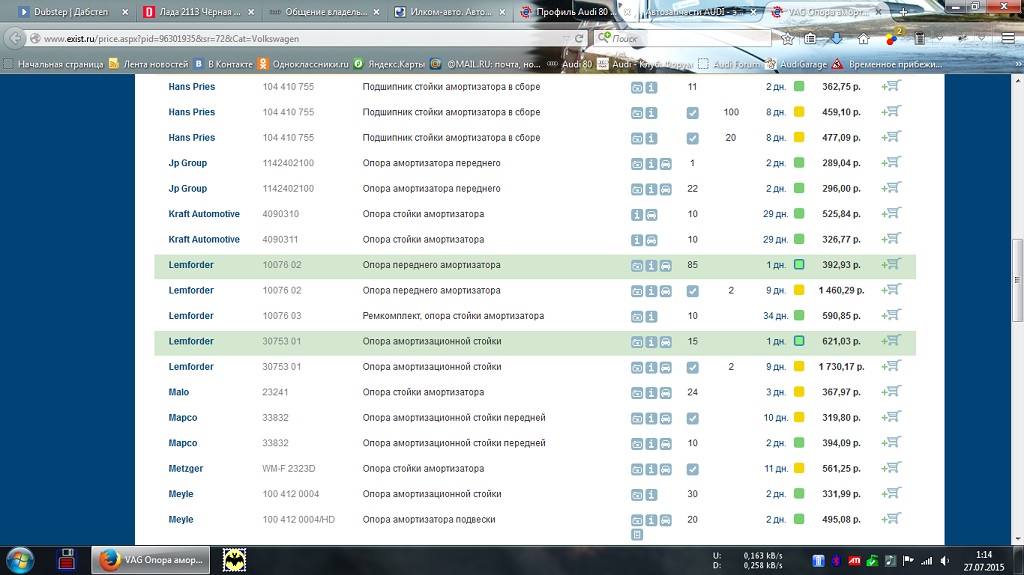
Task: Open the bat icon application on the taskbar
Action: coord(234,560)
